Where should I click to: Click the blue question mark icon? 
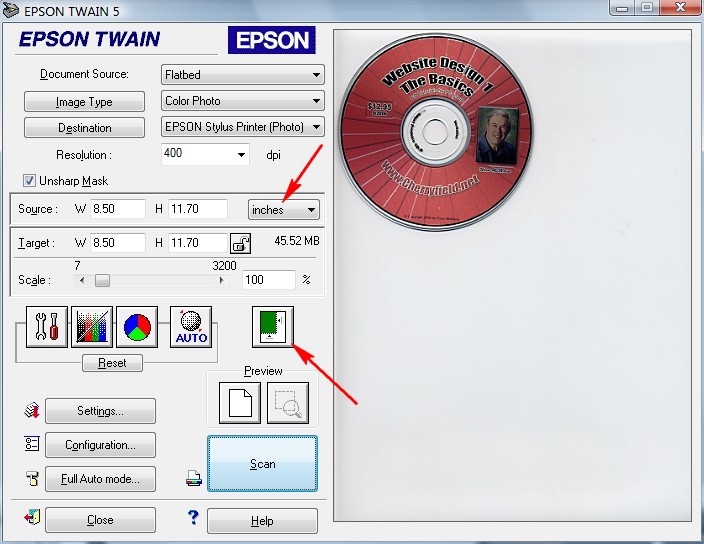(x=193, y=517)
